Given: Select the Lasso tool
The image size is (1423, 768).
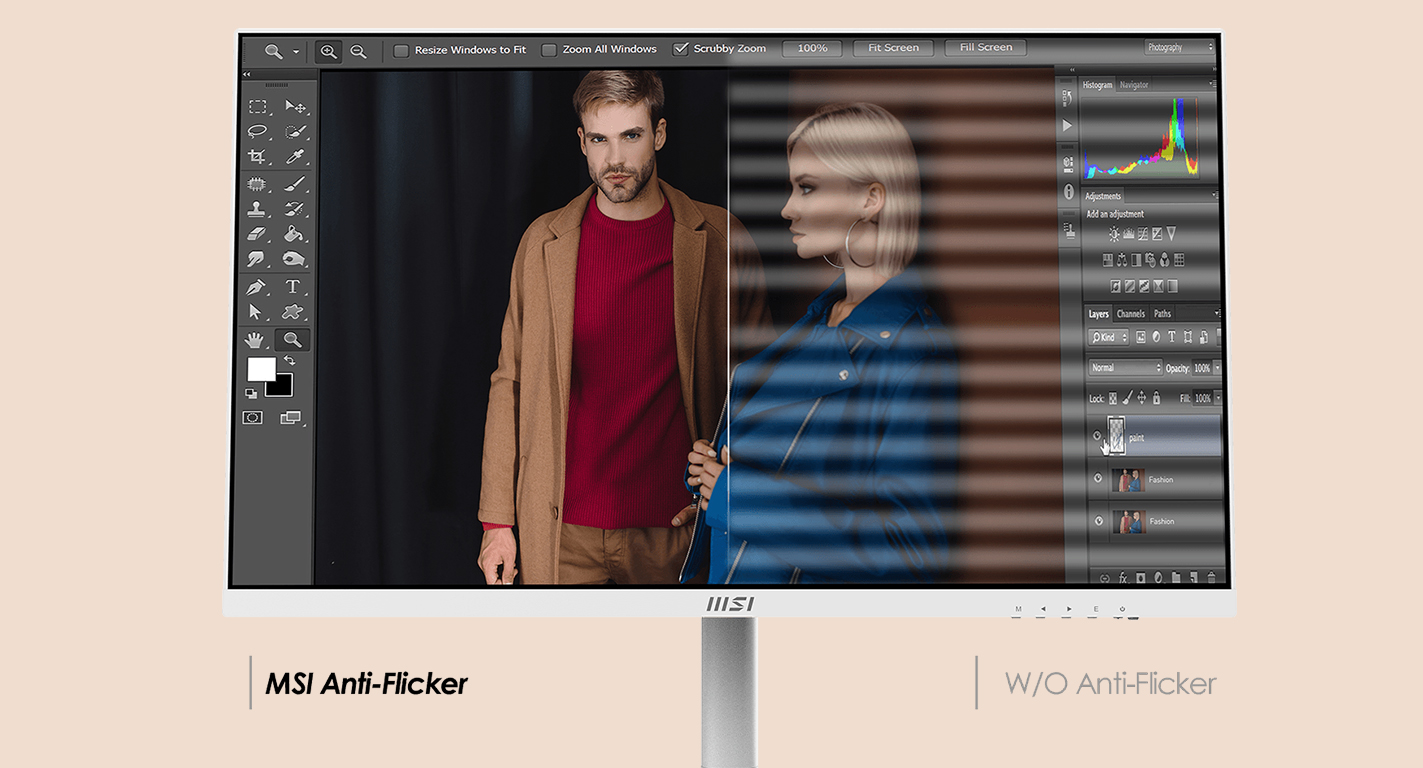Looking at the screenshot, I should coord(258,132).
